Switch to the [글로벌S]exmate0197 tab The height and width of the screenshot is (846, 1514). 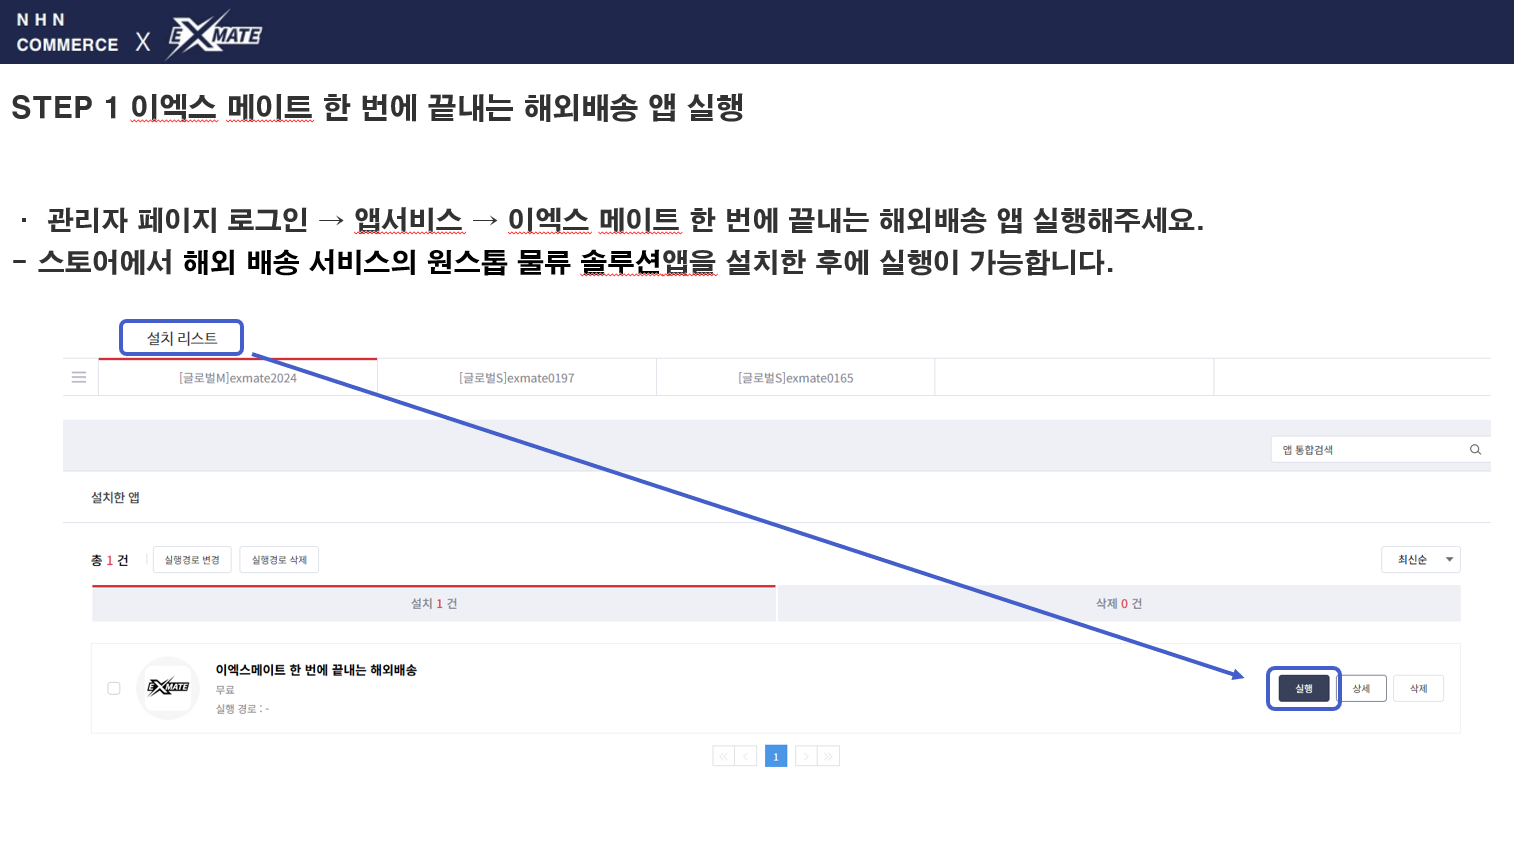tap(517, 378)
